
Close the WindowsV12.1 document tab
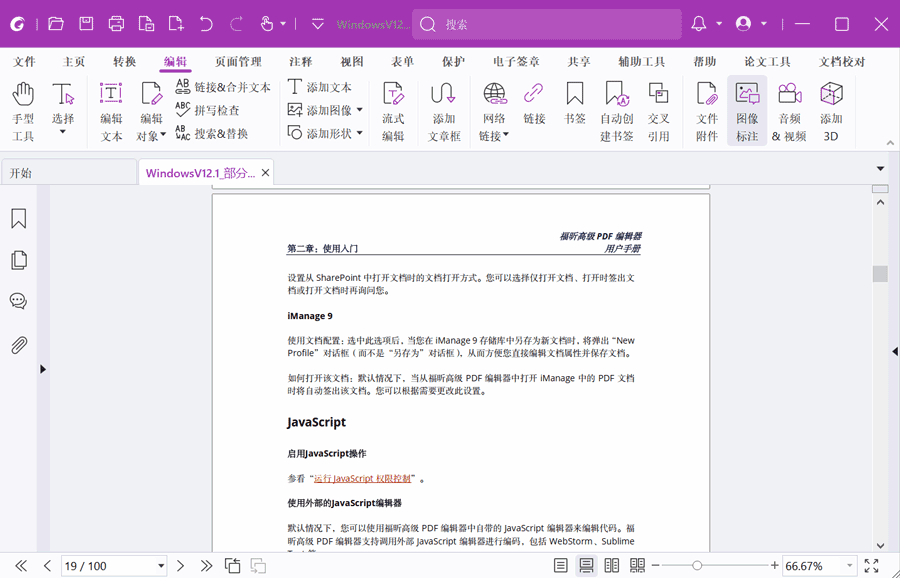coord(265,173)
